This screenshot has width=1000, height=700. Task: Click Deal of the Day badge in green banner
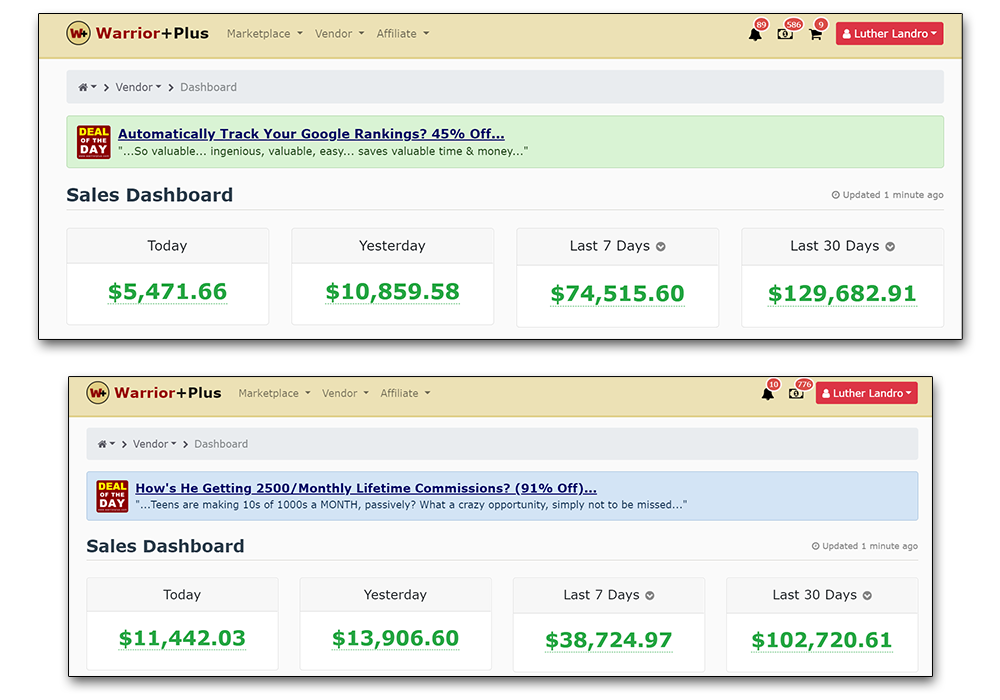coord(94,142)
